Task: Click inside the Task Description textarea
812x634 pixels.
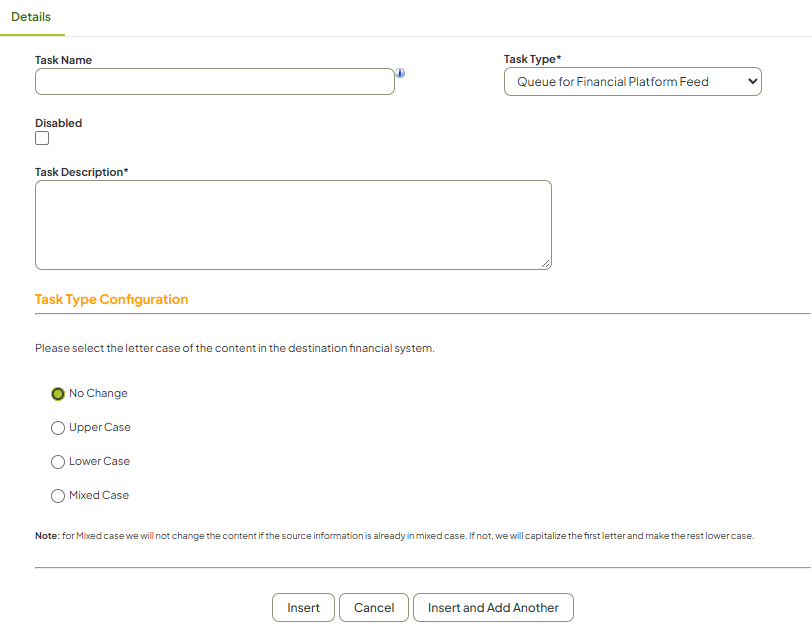Action: (x=293, y=225)
